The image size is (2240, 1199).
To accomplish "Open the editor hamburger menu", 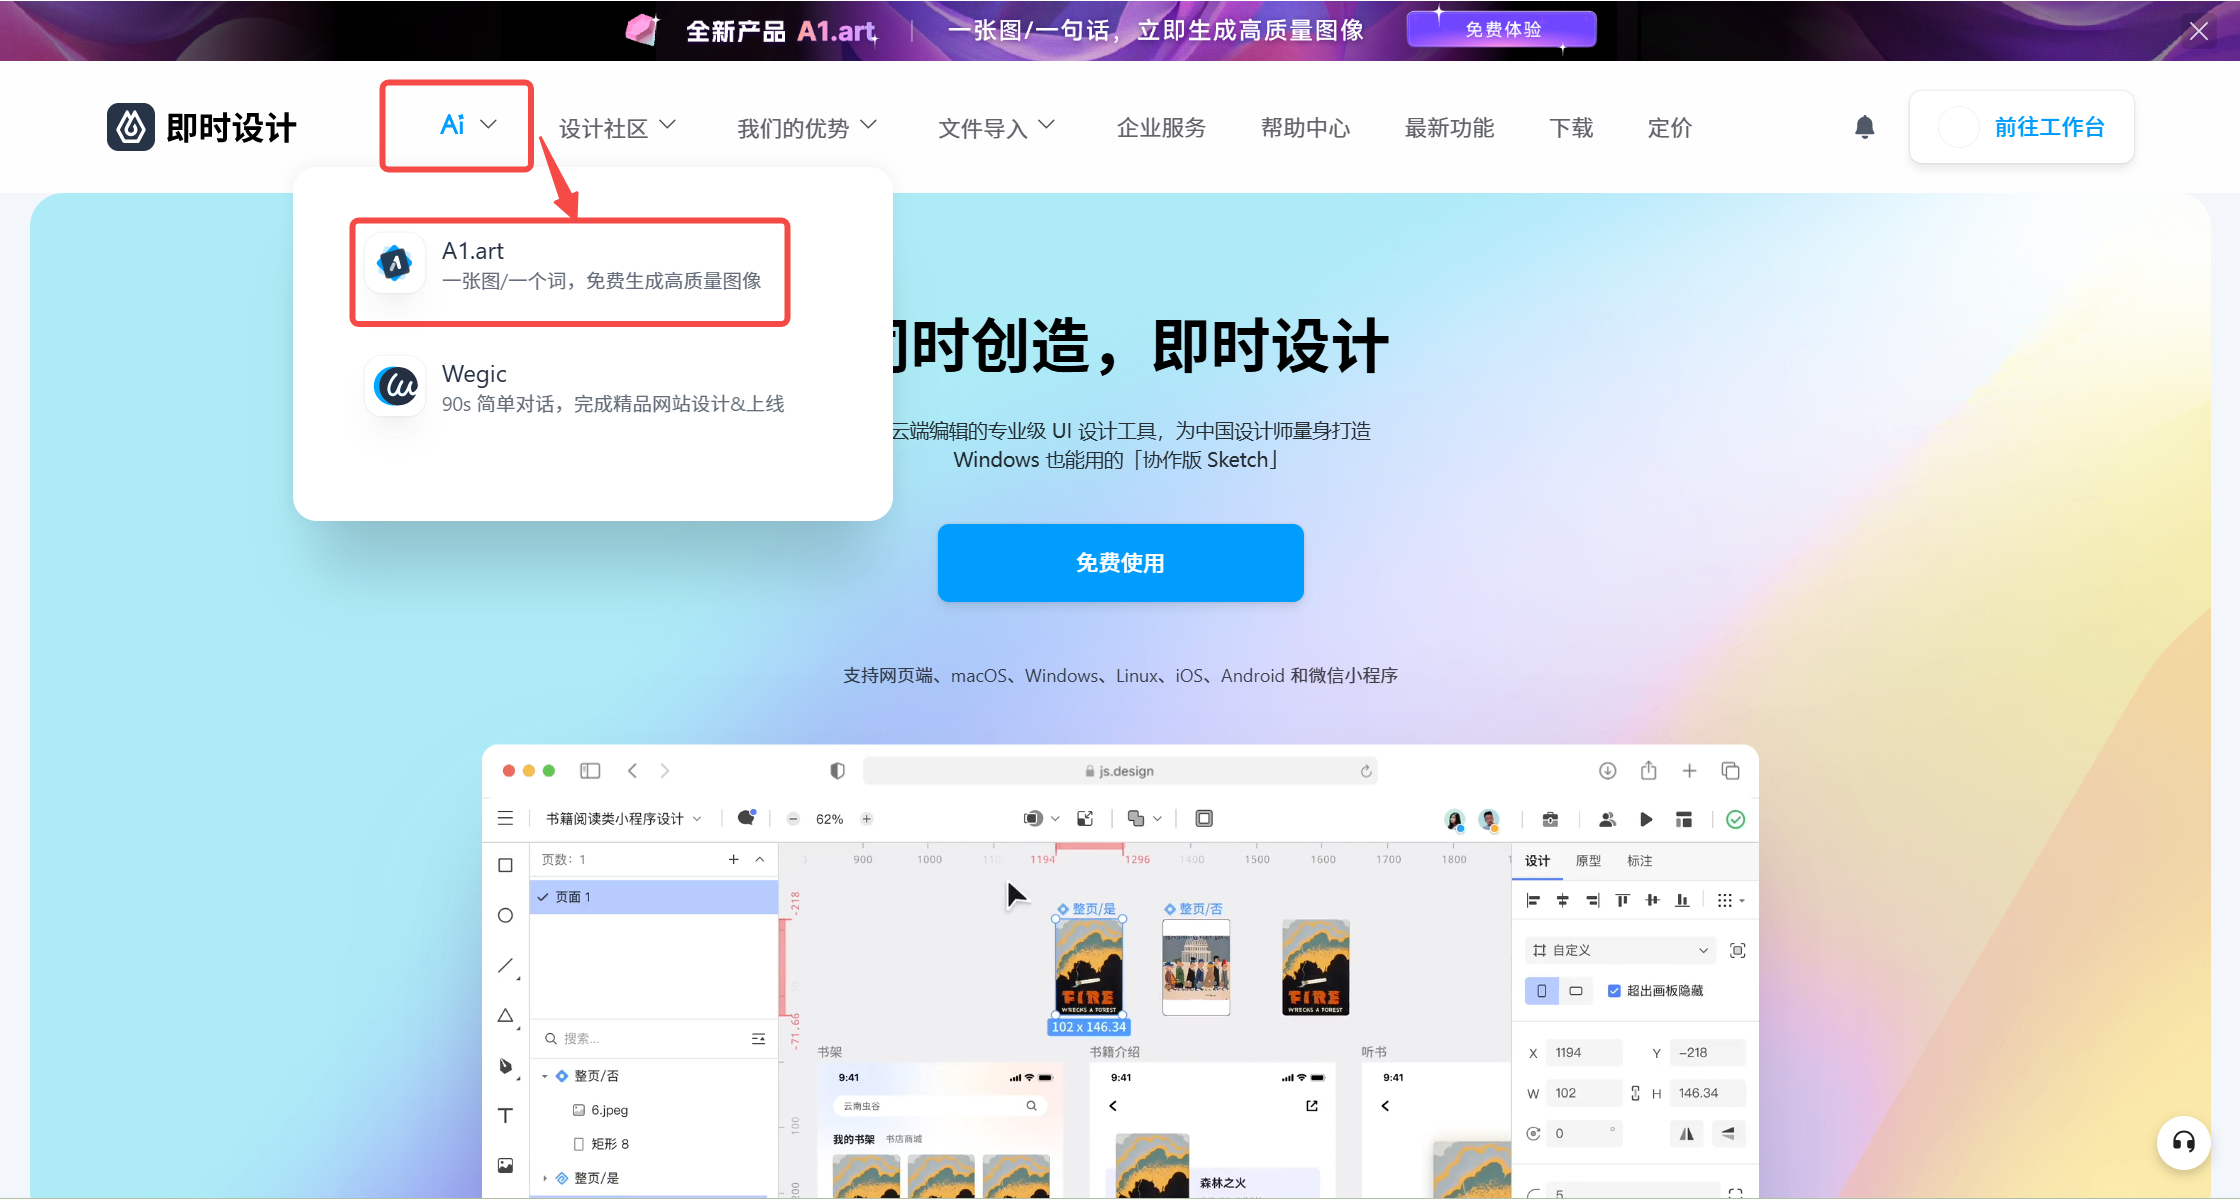I will click(x=505, y=818).
